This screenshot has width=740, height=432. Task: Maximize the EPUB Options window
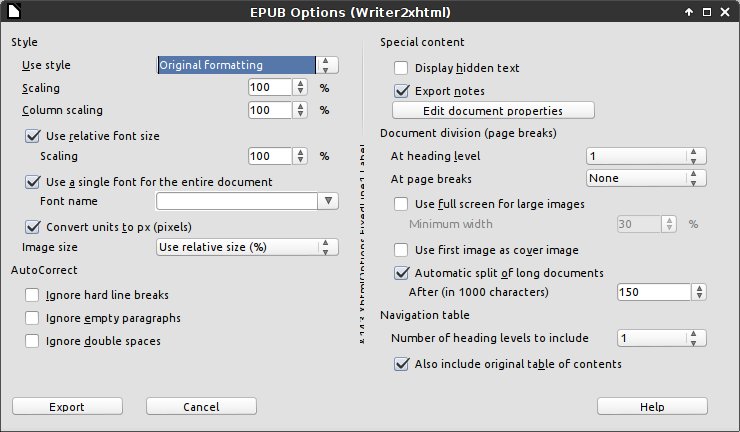(707, 12)
